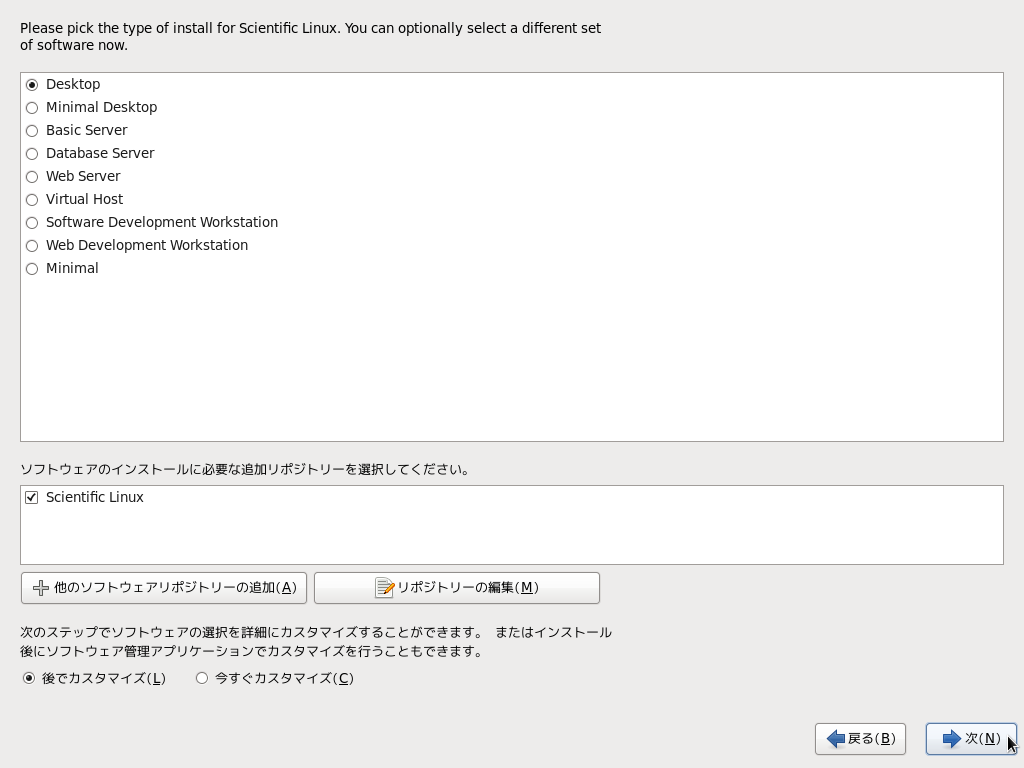This screenshot has width=1024, height=768.
Task: Select the Minimal install type
Action: point(32,269)
